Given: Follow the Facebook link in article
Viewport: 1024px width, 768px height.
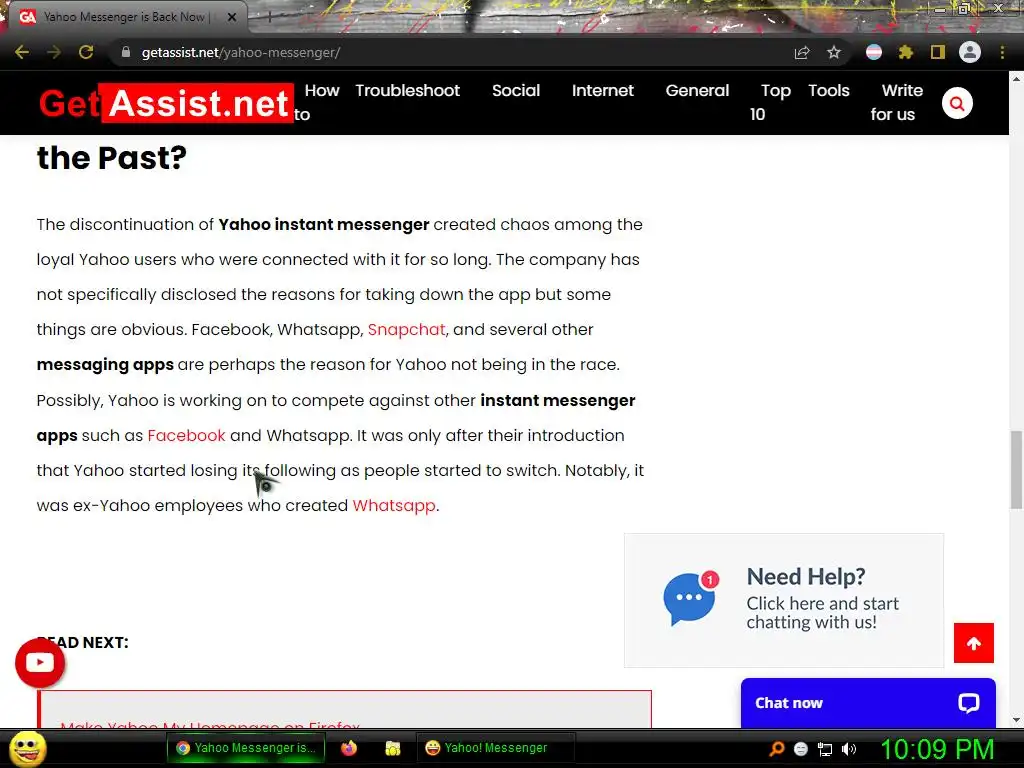Looking at the screenshot, I should pyautogui.click(x=186, y=435).
